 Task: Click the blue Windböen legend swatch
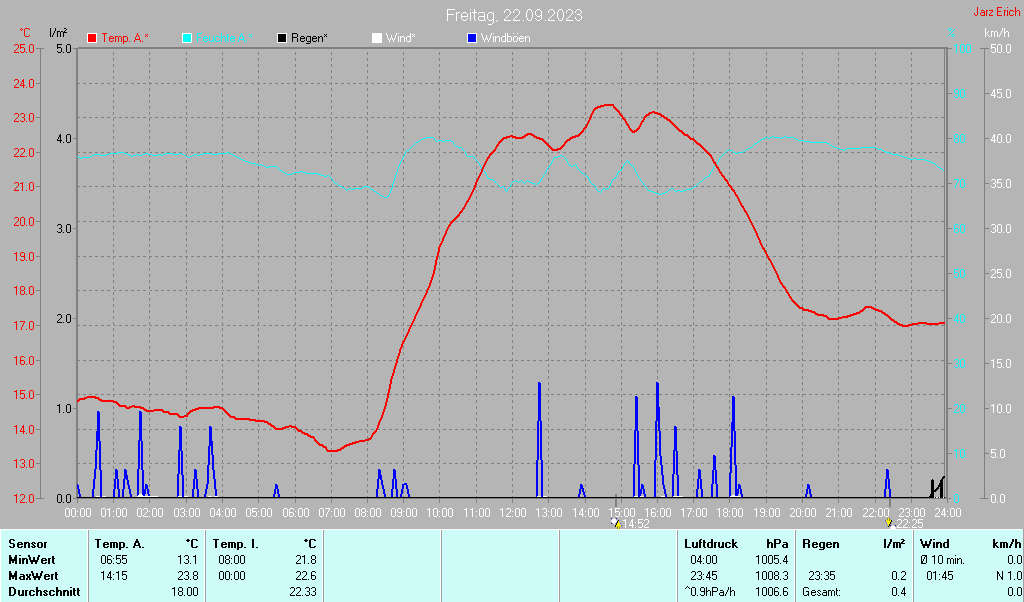[x=472, y=39]
